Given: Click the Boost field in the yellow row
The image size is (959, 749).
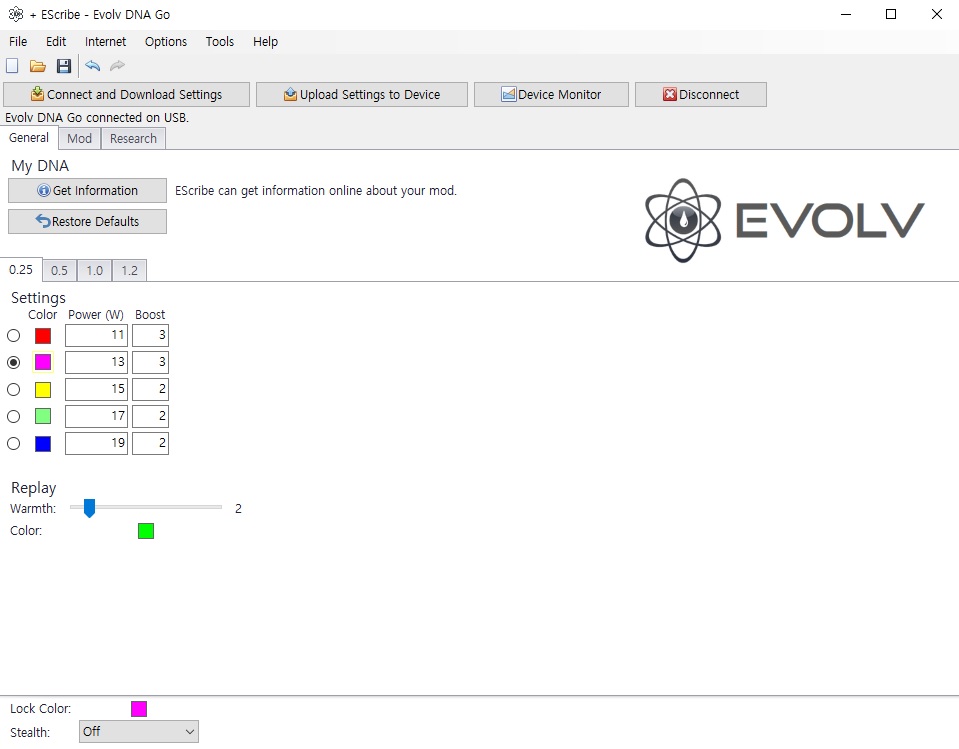Looking at the screenshot, I should click(x=150, y=389).
